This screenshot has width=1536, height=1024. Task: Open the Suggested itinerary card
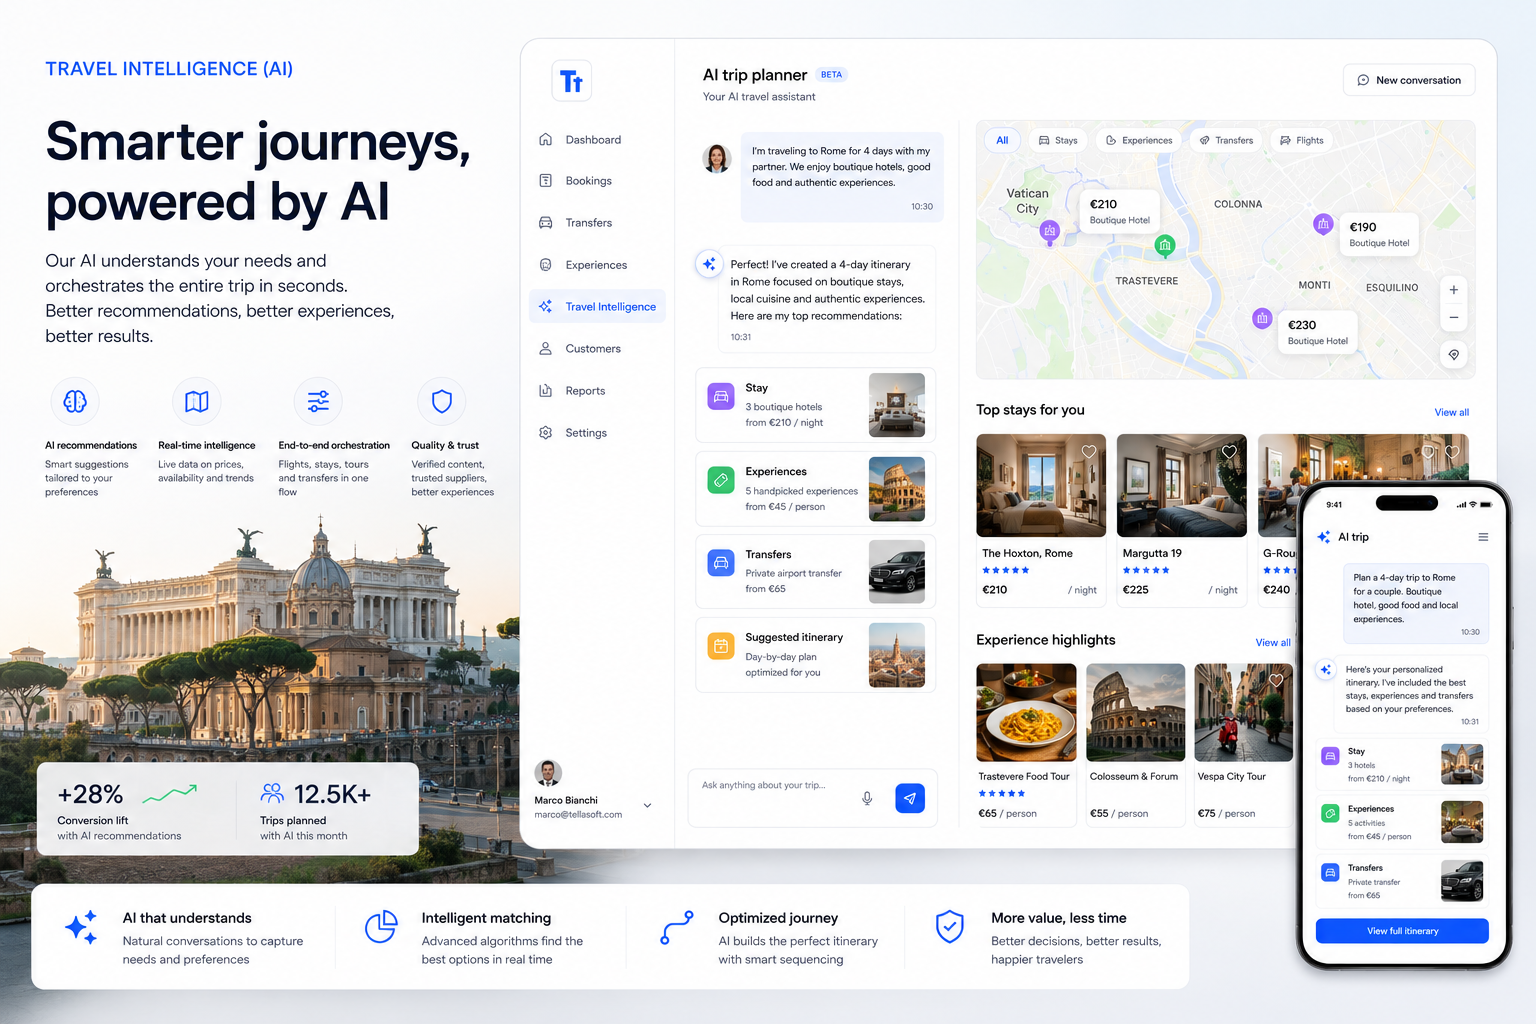coord(815,655)
